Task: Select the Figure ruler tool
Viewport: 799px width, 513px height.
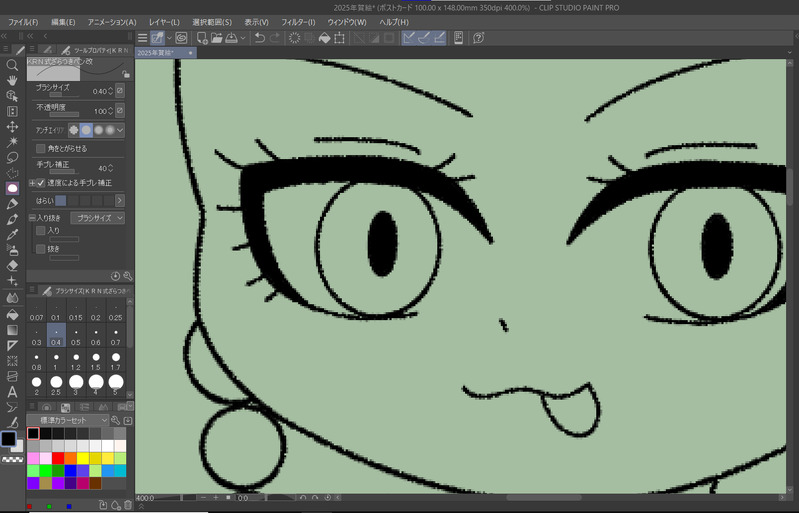Action: click(x=12, y=346)
